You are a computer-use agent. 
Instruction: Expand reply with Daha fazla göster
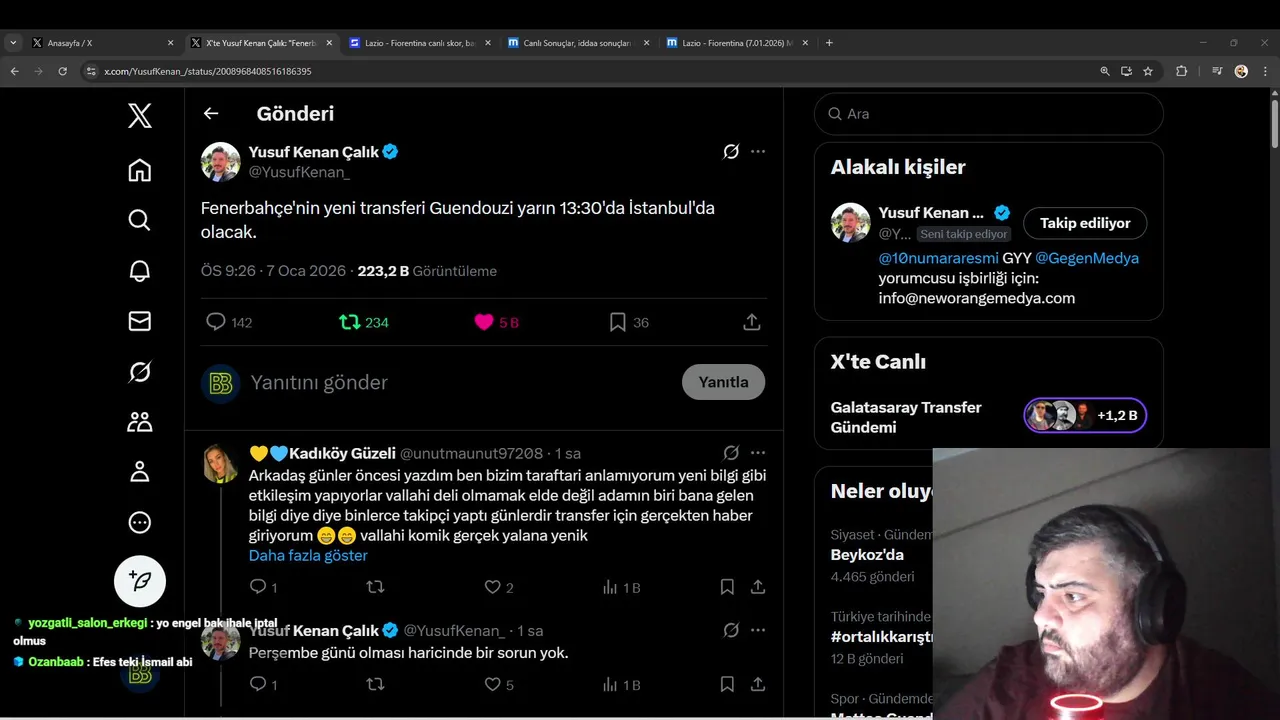308,555
